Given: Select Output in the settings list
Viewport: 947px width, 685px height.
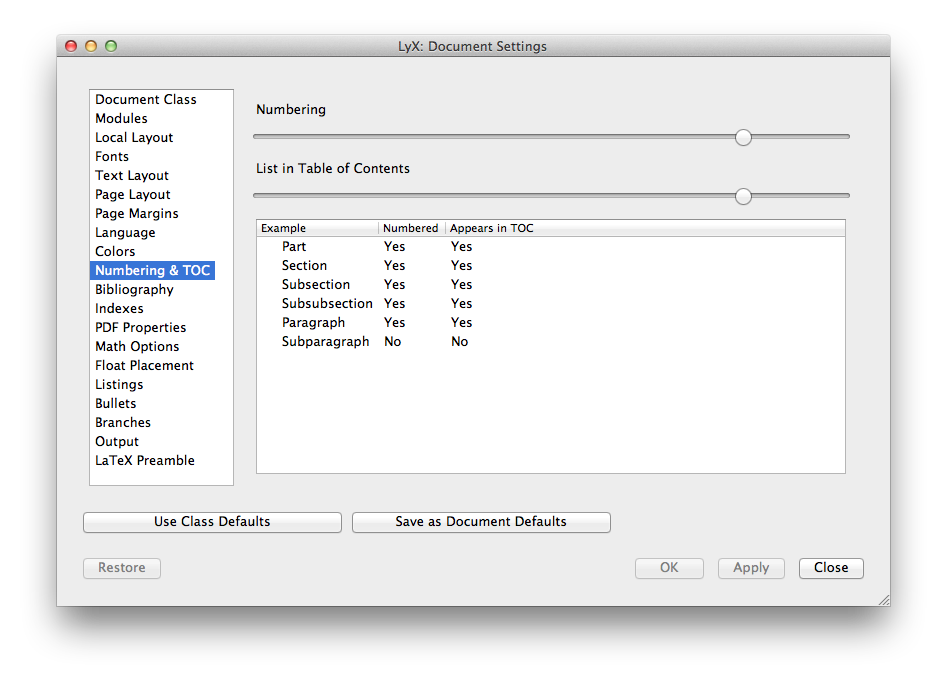Looking at the screenshot, I should [x=117, y=442].
